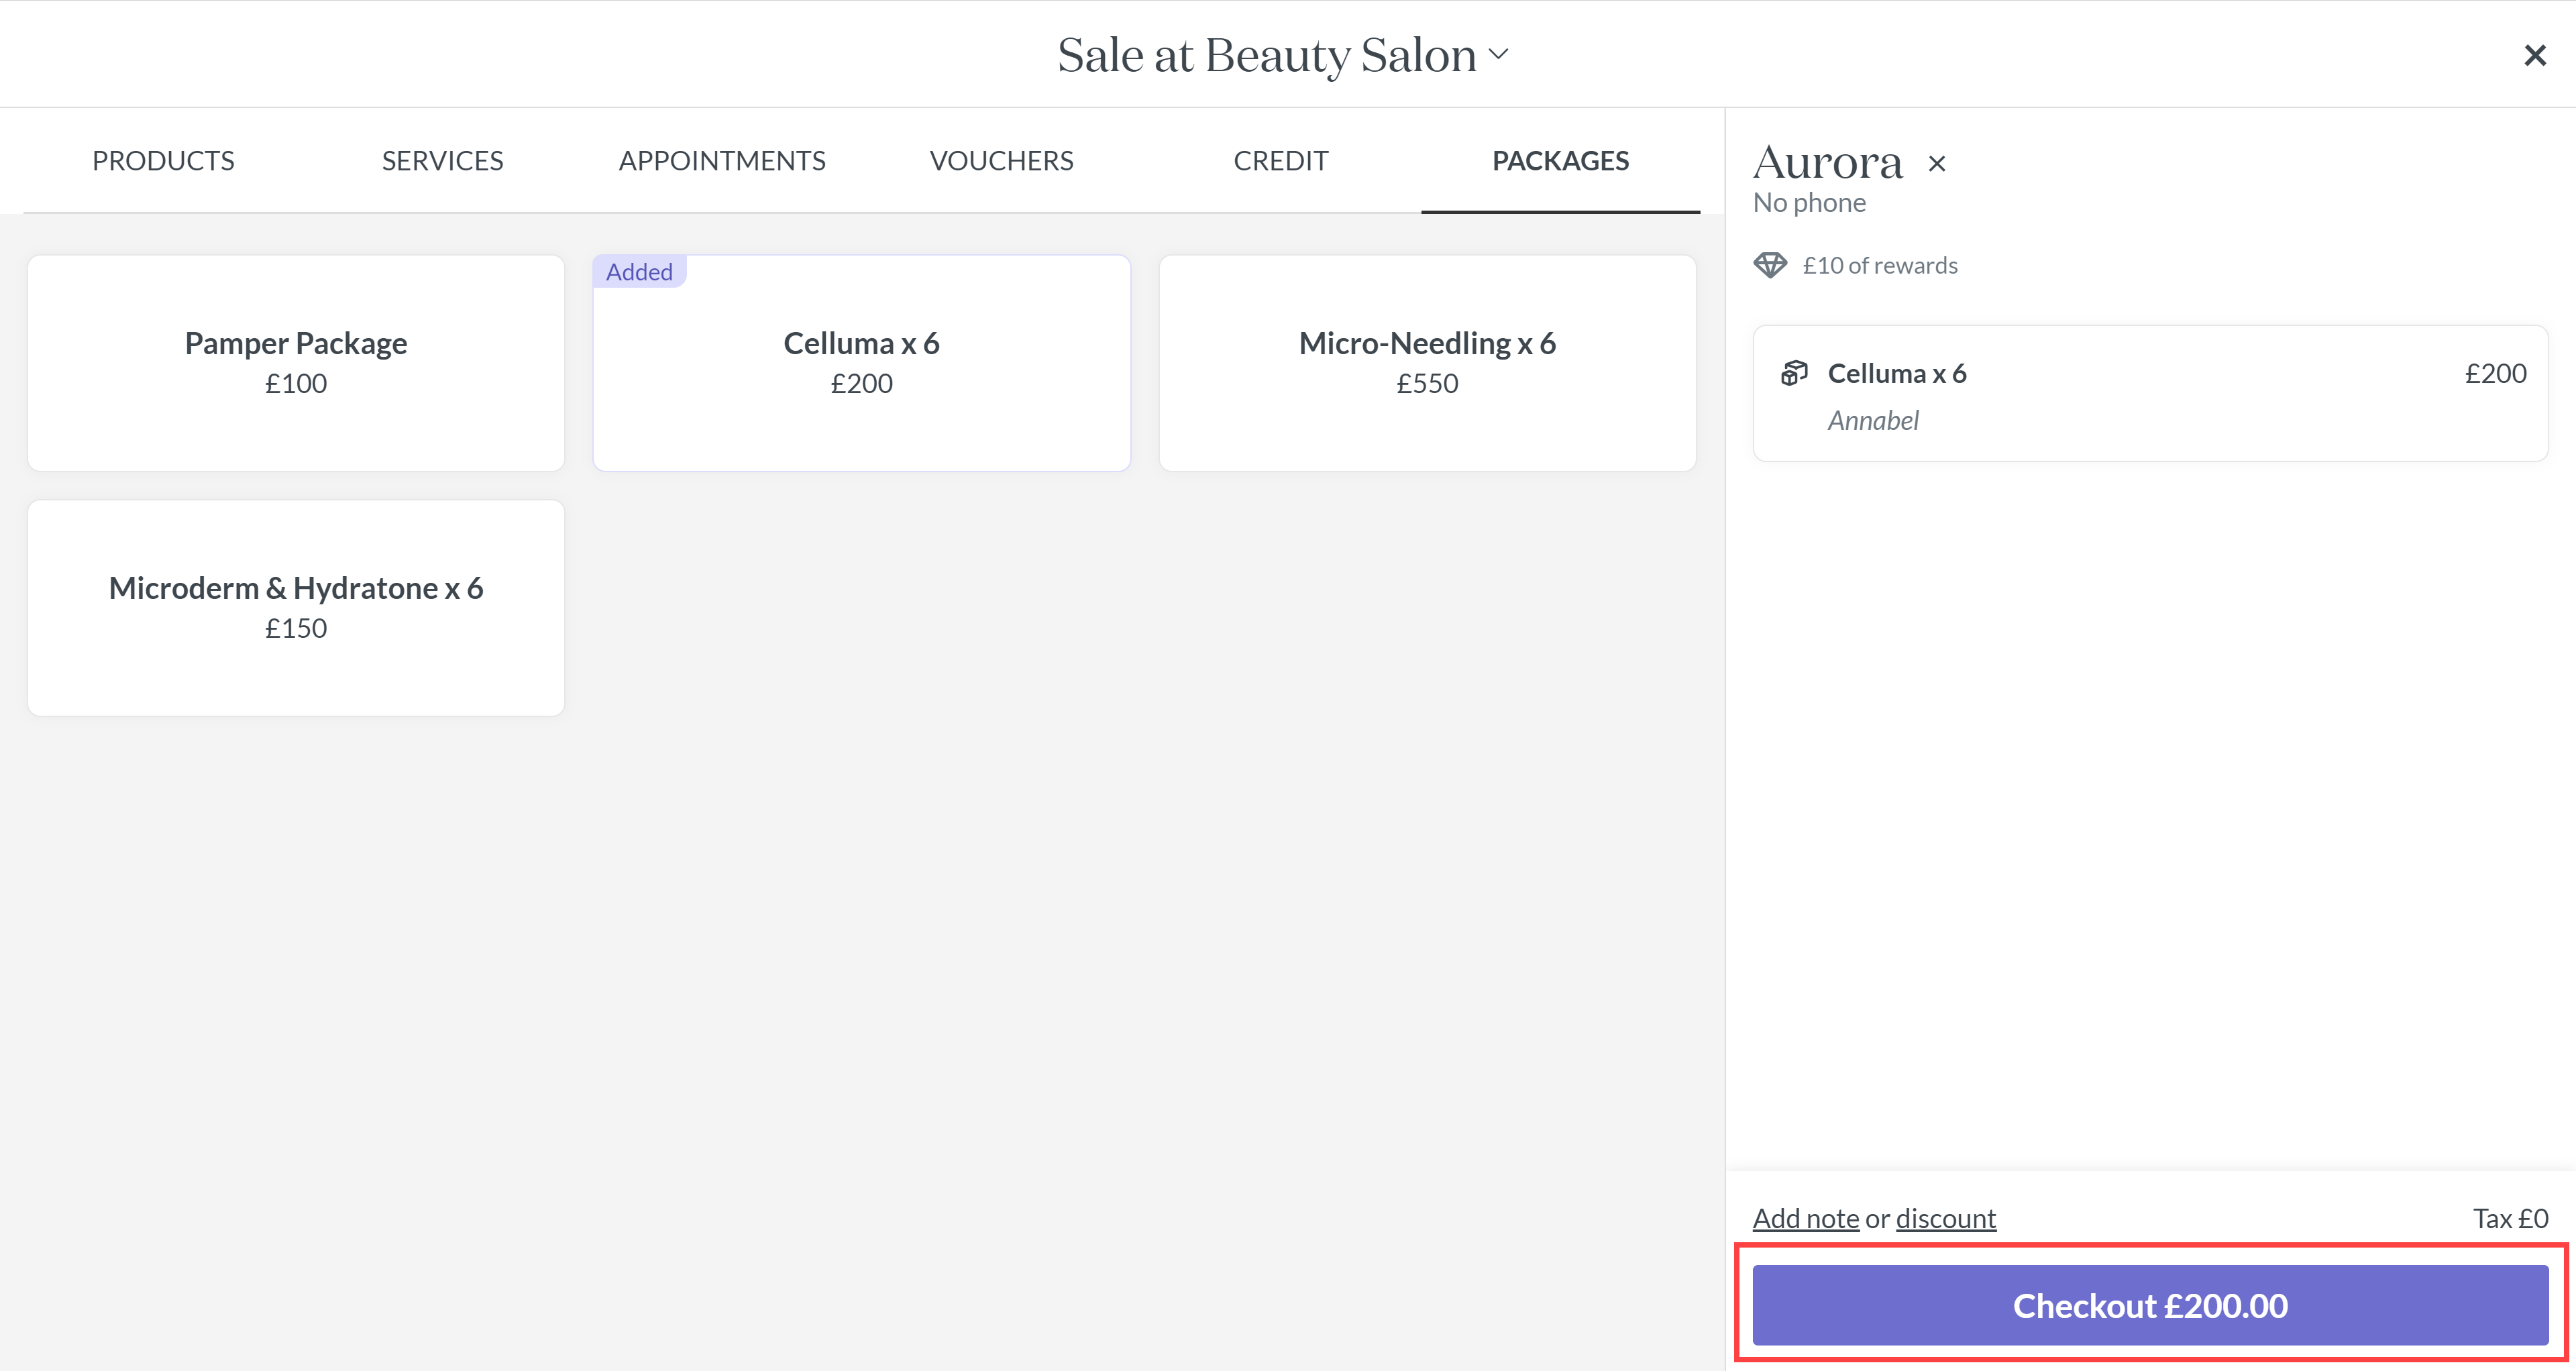The width and height of the screenshot is (2576, 1371).
Task: Open the Celluma x 6 cart line item
Action: (x=2150, y=394)
